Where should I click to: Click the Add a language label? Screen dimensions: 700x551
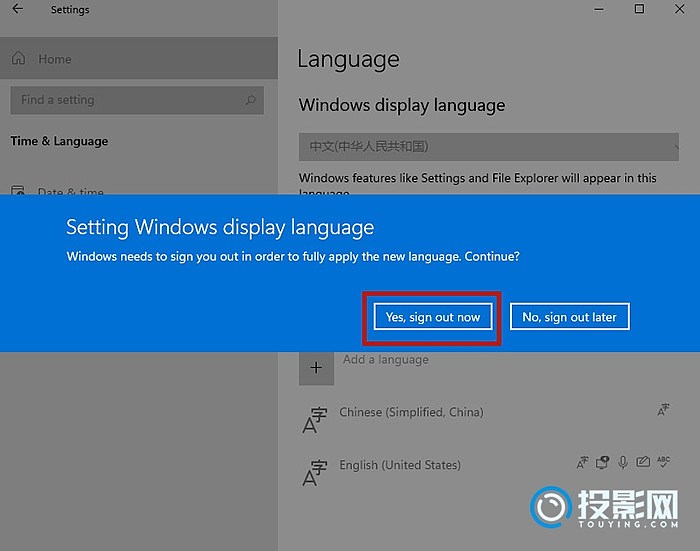tap(386, 359)
